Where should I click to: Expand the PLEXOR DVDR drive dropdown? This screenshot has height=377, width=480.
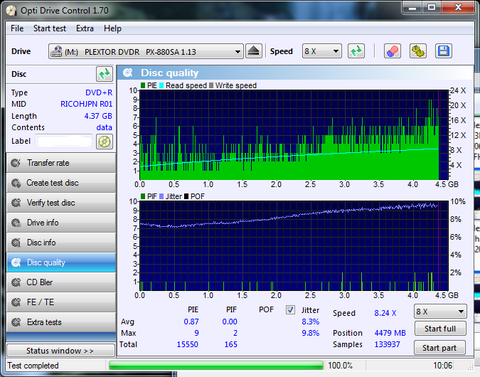pyautogui.click(x=146, y=51)
